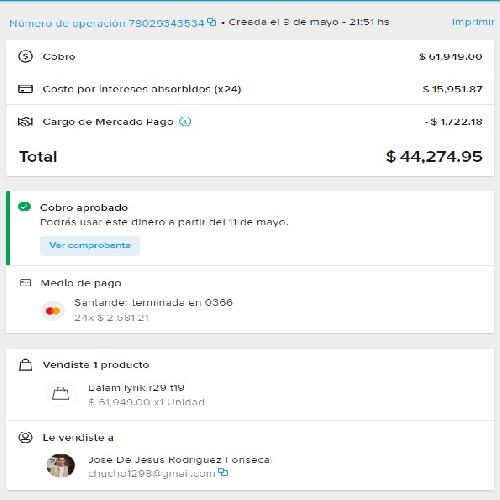Open info tooltip icon for Cargo de Mercado Pago
This screenshot has height=500, width=500.
point(185,122)
